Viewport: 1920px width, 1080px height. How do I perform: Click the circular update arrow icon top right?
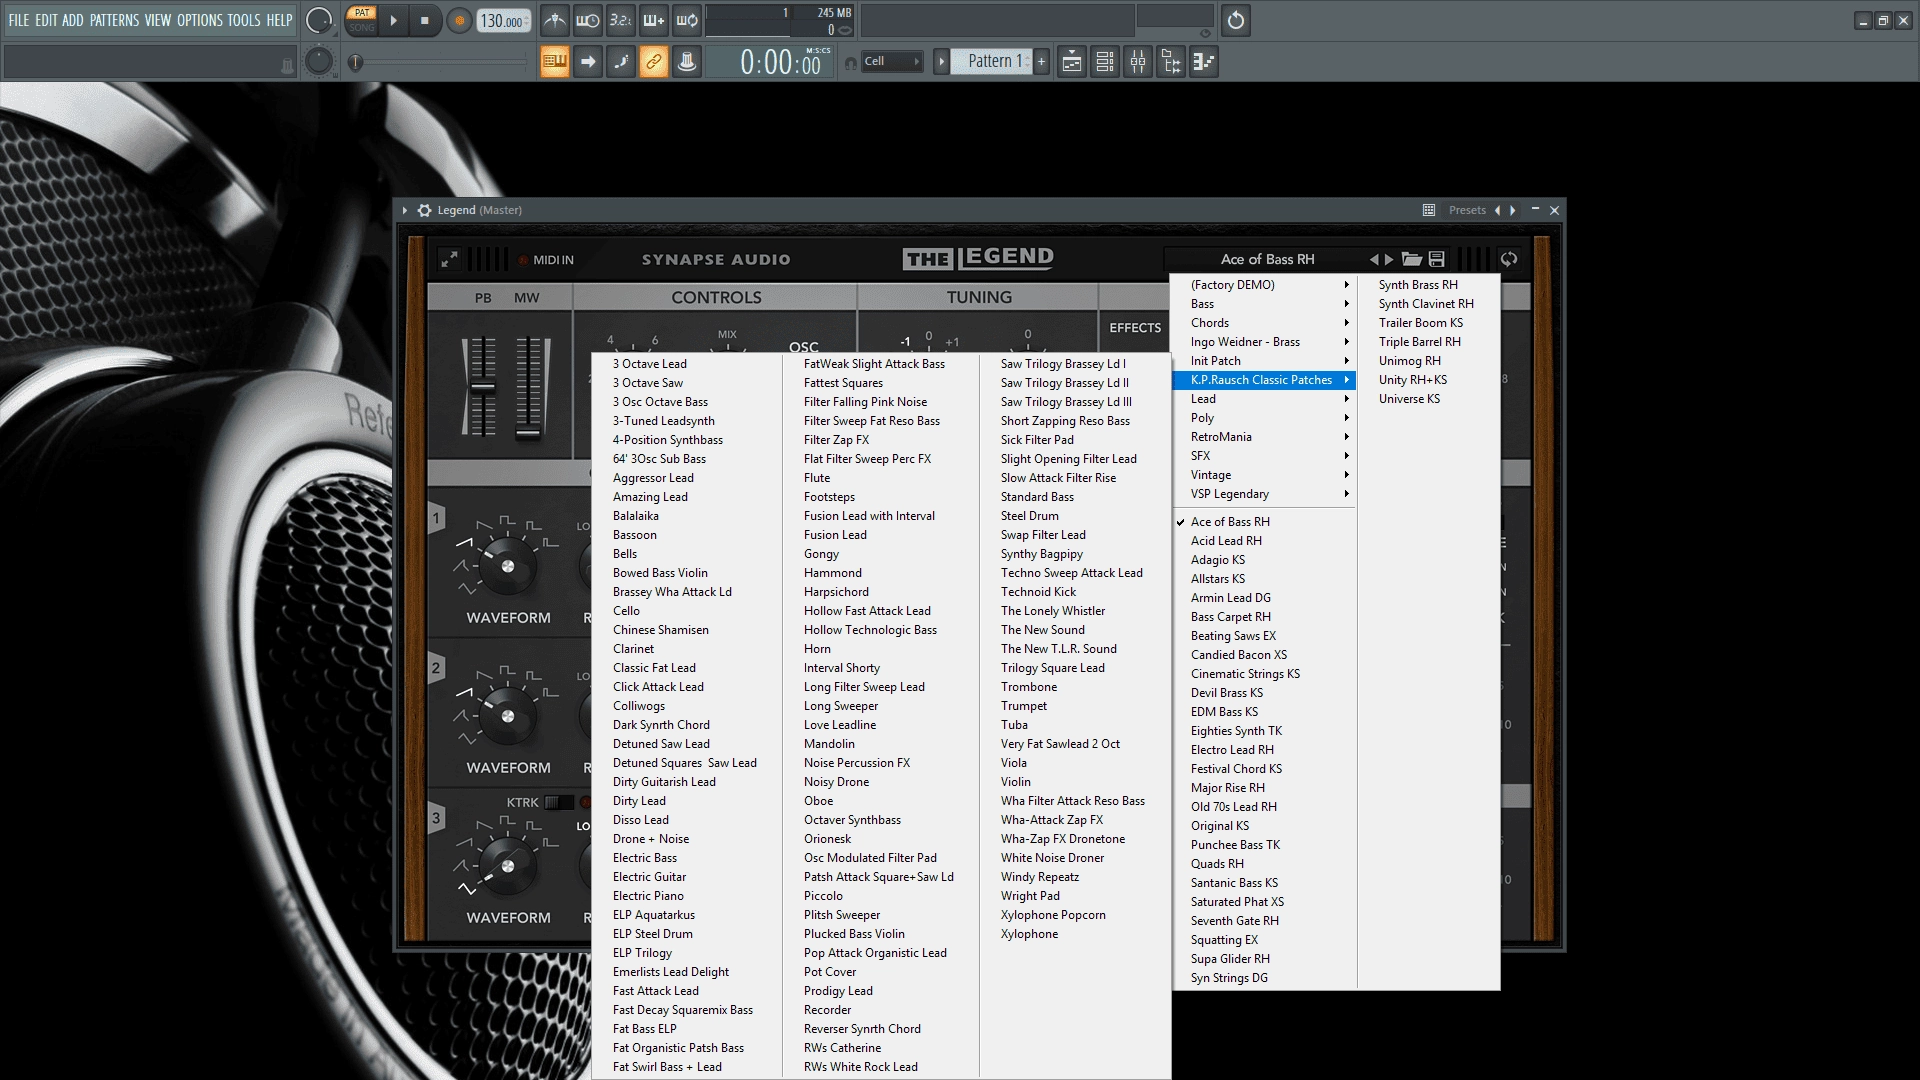click(1236, 20)
